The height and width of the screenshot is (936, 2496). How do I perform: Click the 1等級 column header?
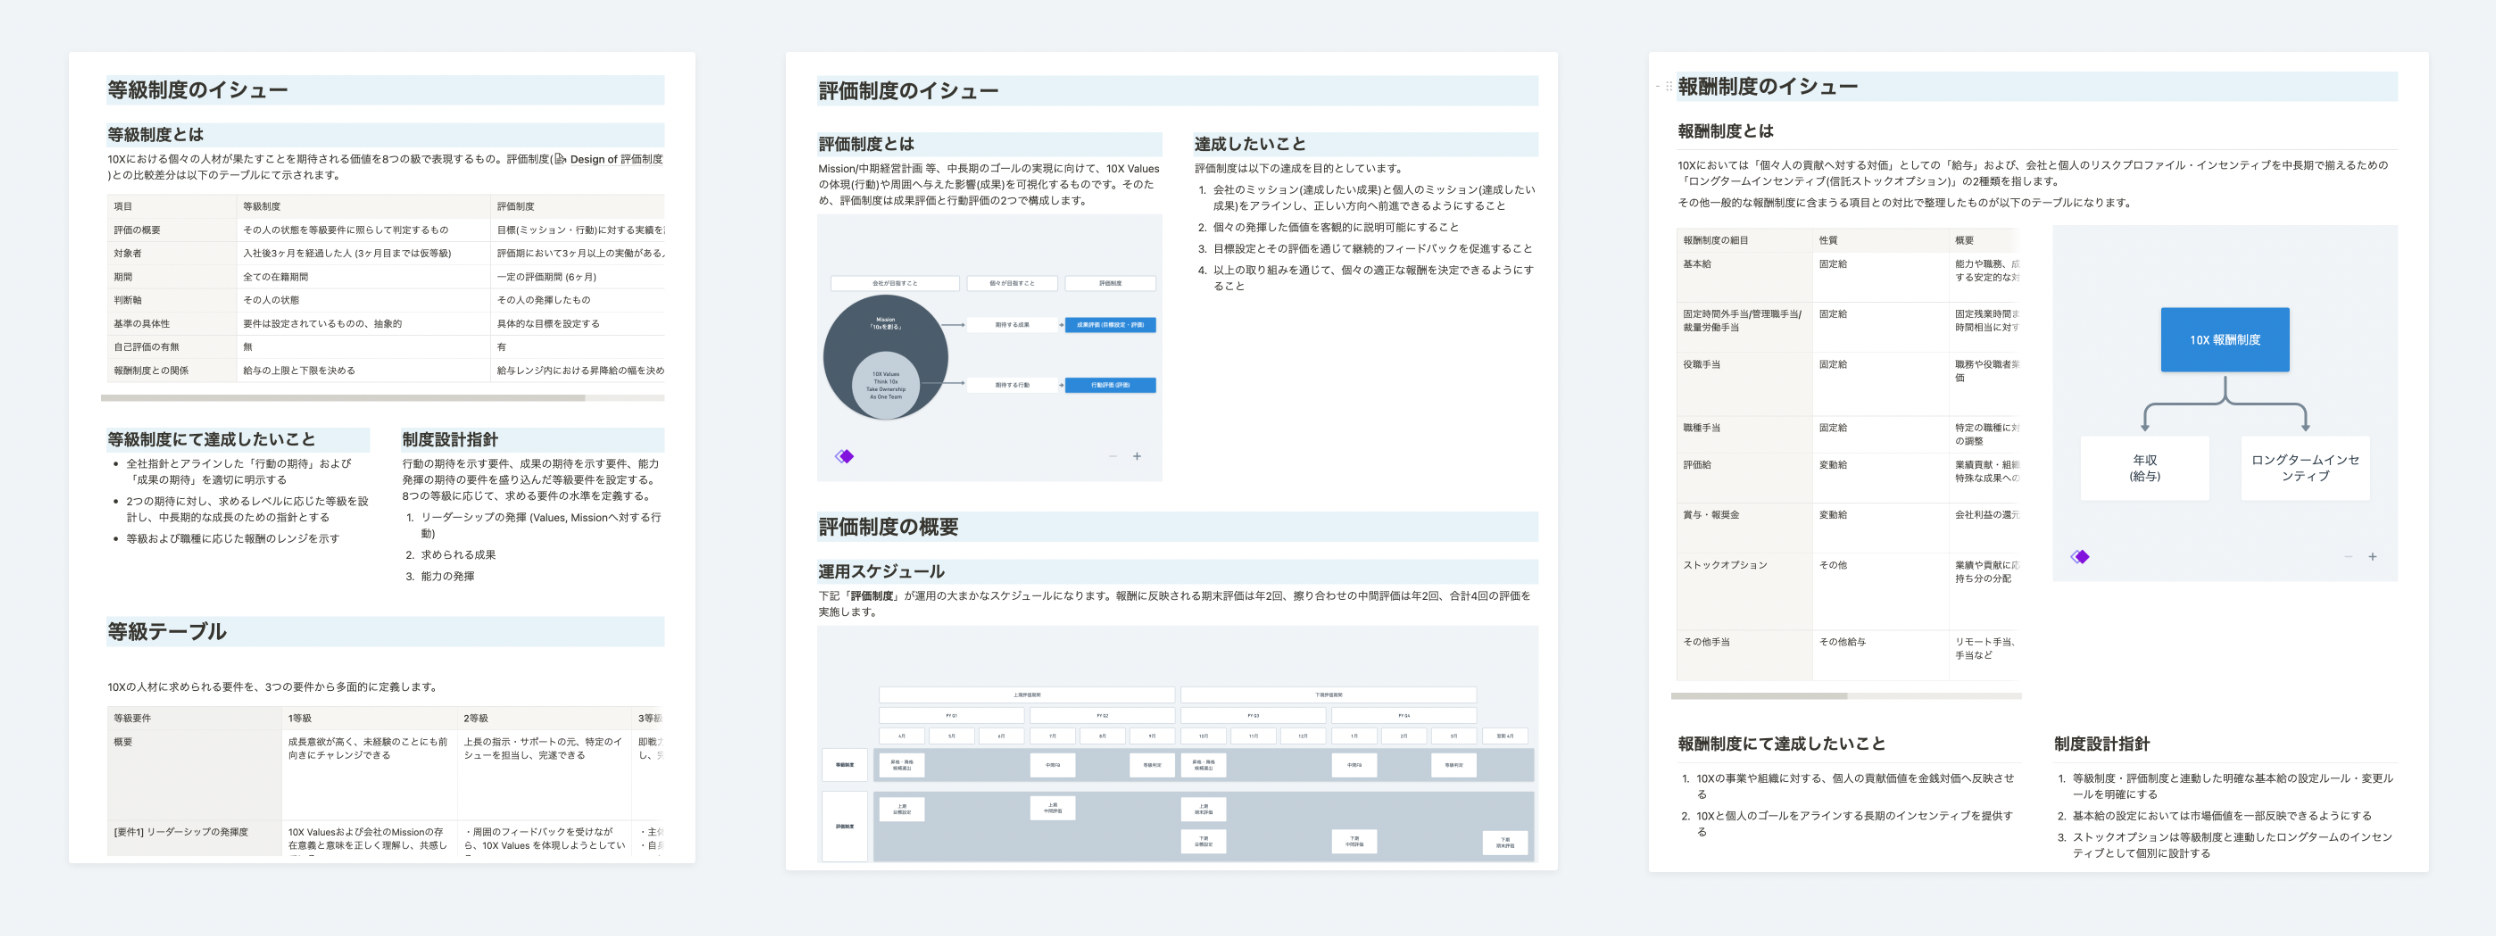[x=370, y=718]
